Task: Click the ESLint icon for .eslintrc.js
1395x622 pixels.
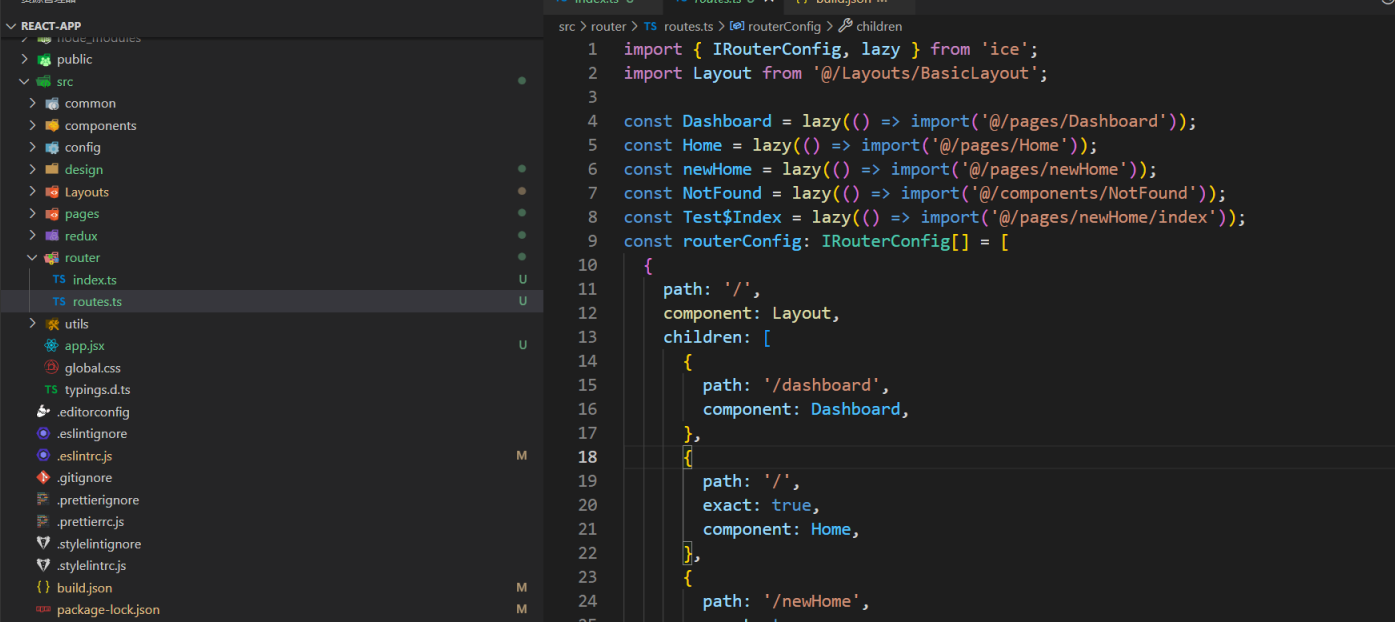Action: pyautogui.click(x=43, y=456)
